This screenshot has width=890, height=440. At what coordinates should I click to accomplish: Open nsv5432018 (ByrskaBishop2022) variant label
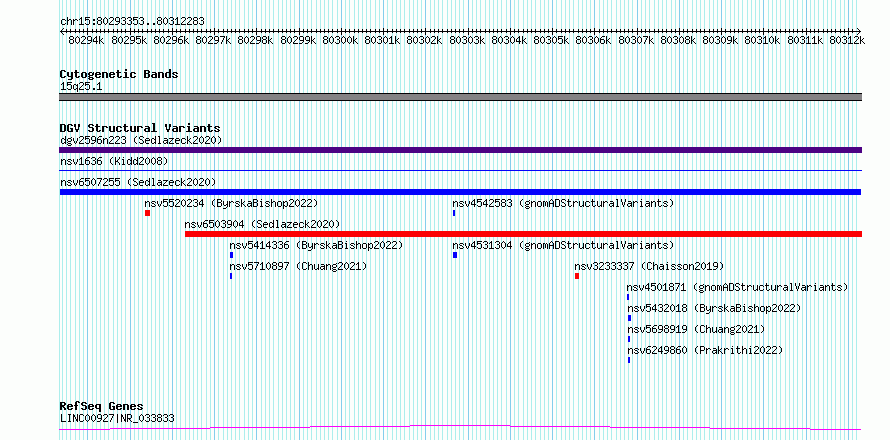coord(714,308)
